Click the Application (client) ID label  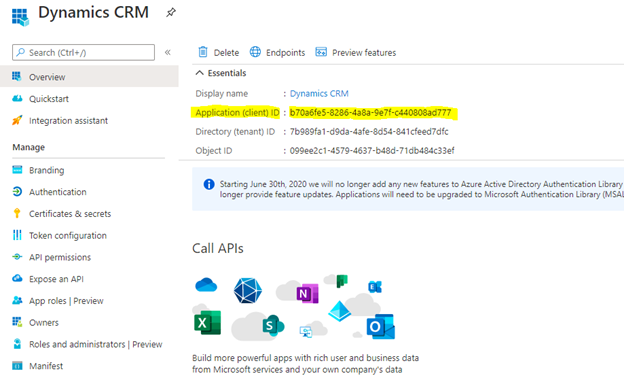(238, 113)
